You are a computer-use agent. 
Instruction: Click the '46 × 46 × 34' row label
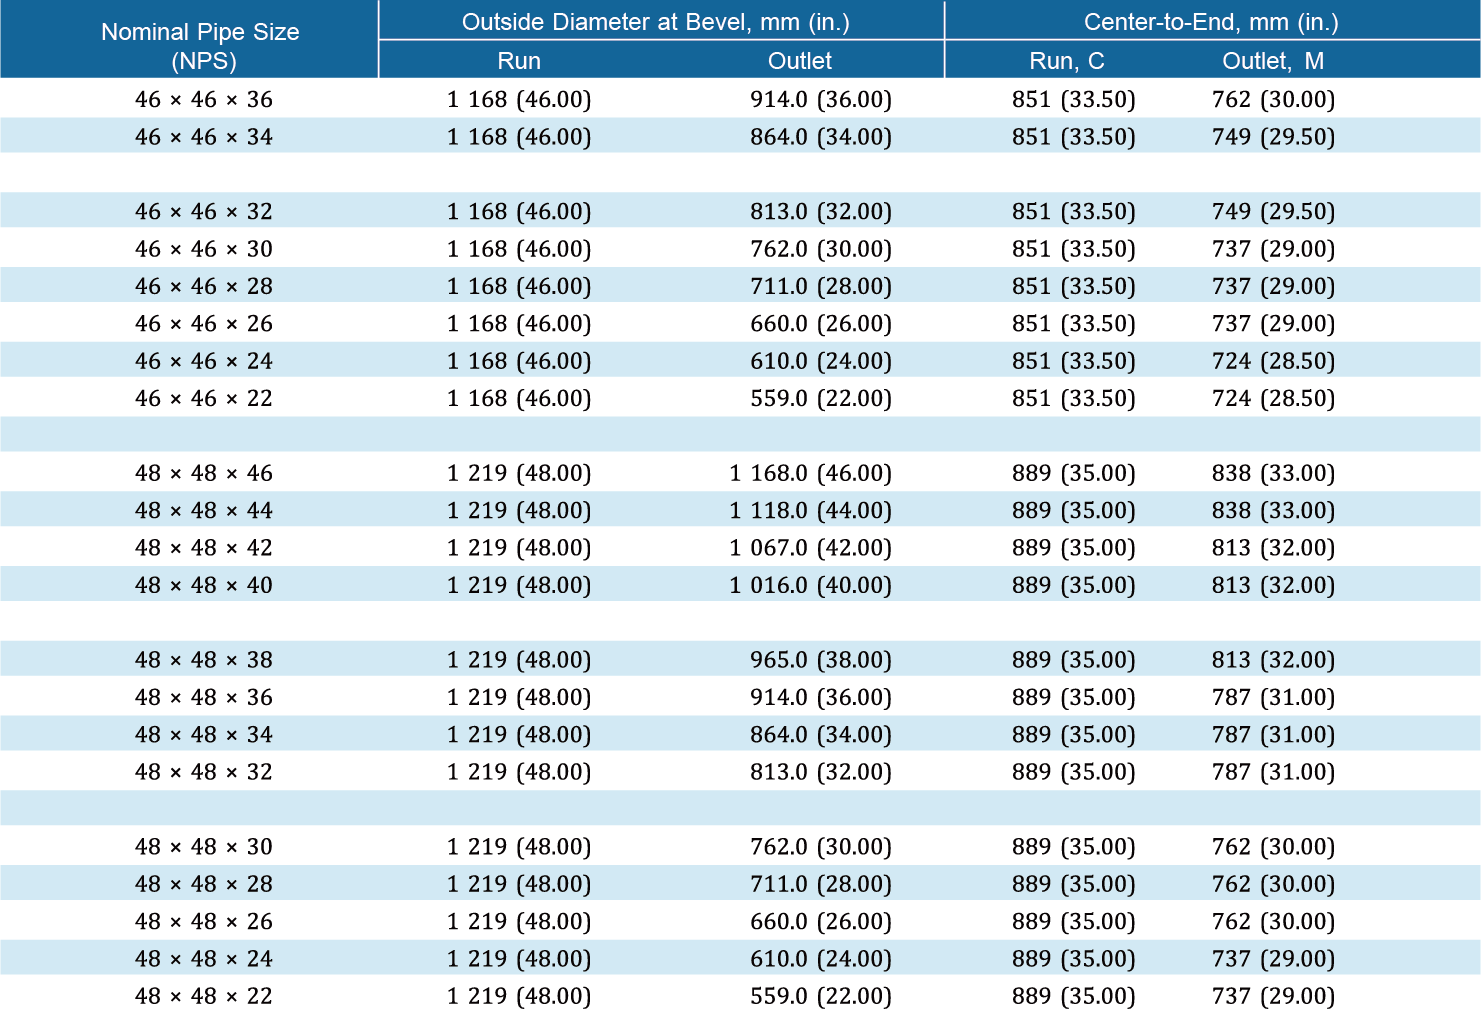coord(204,137)
